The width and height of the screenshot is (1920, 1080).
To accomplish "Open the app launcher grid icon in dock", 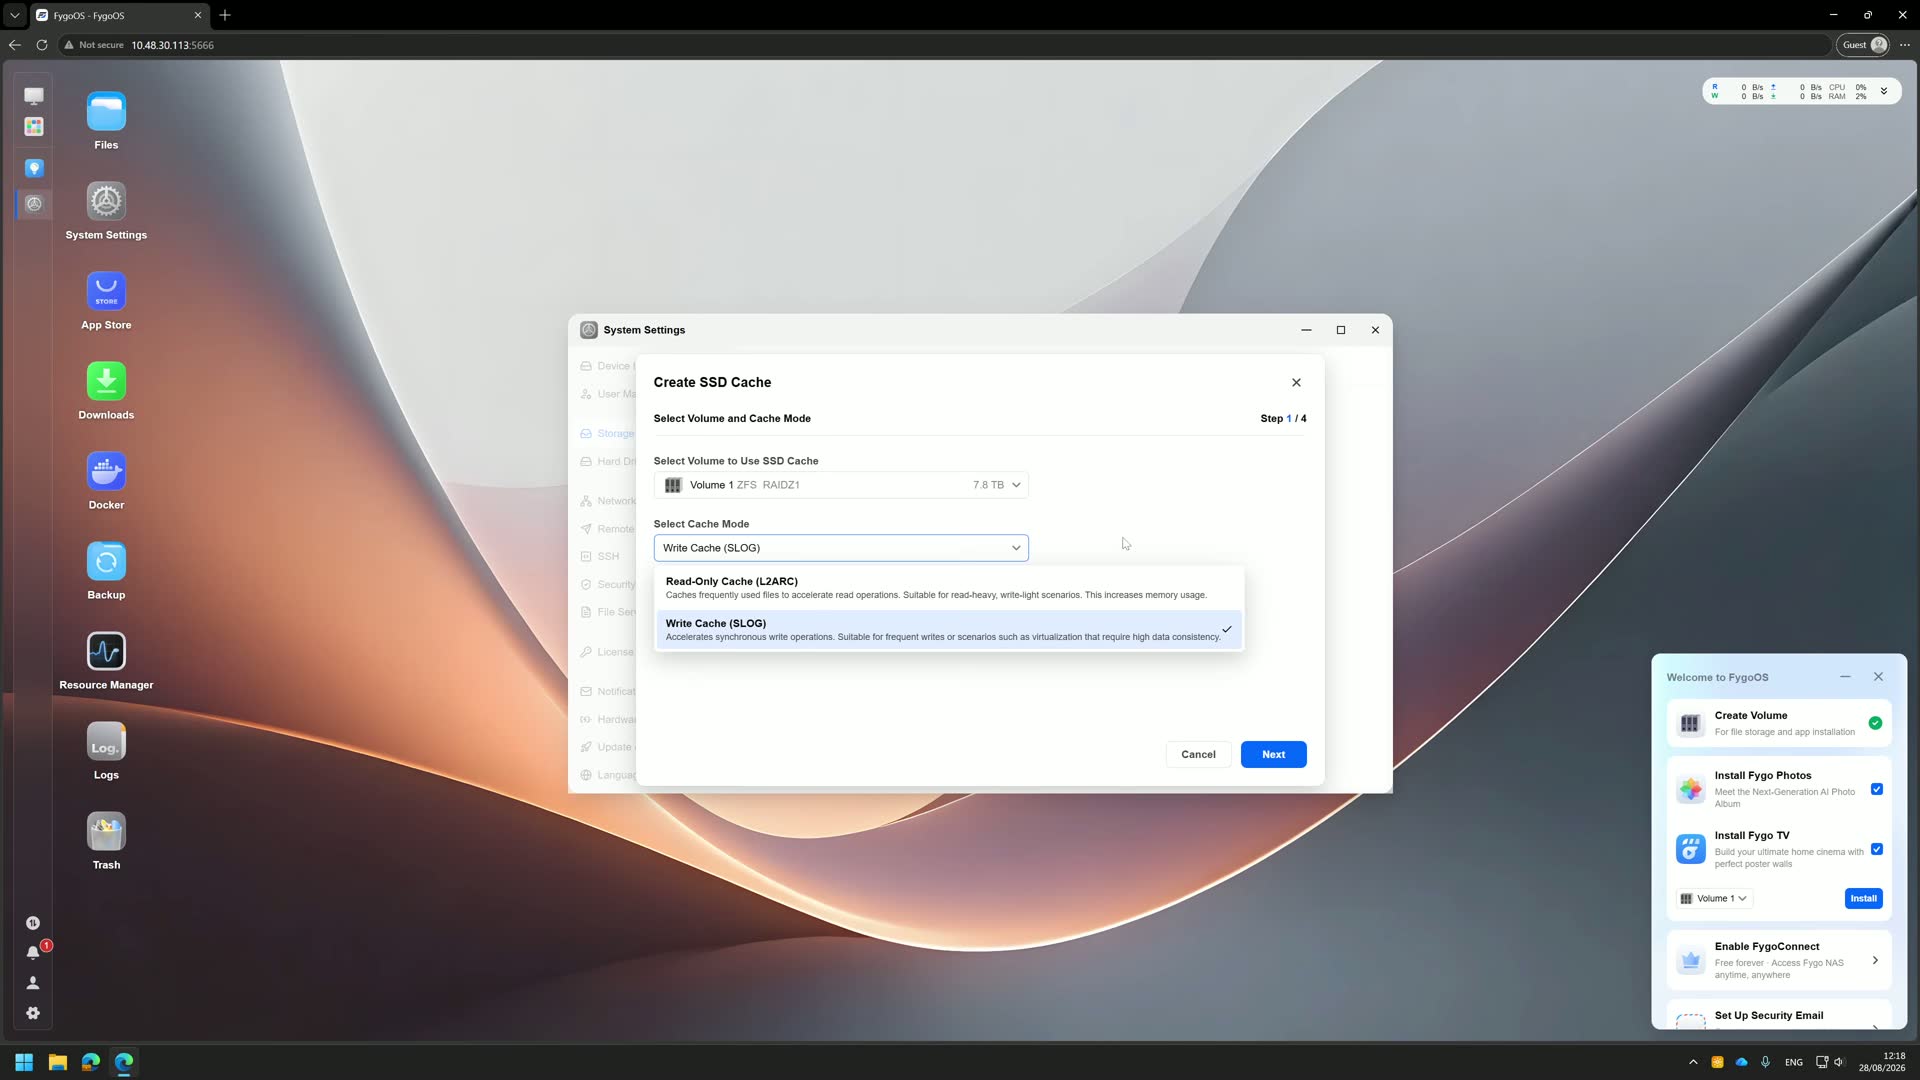I will point(34,127).
